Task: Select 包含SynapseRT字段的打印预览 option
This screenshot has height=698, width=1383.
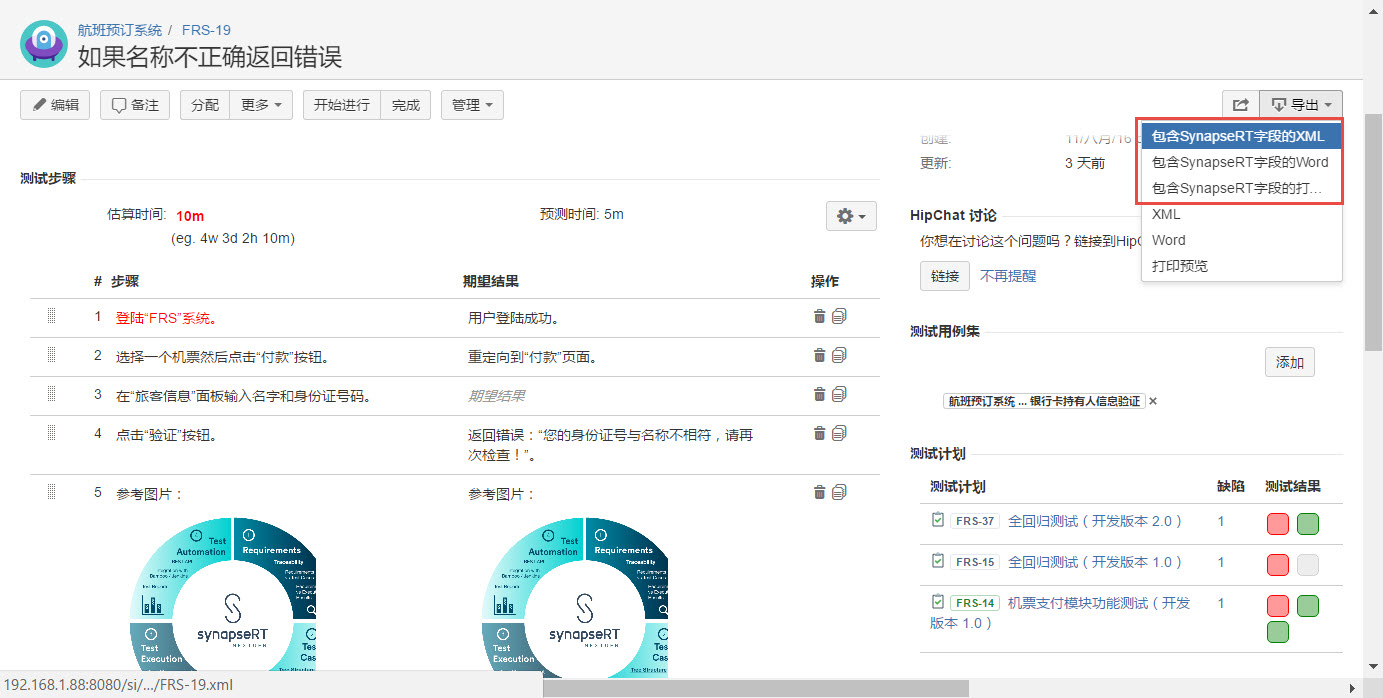Action: point(1241,188)
